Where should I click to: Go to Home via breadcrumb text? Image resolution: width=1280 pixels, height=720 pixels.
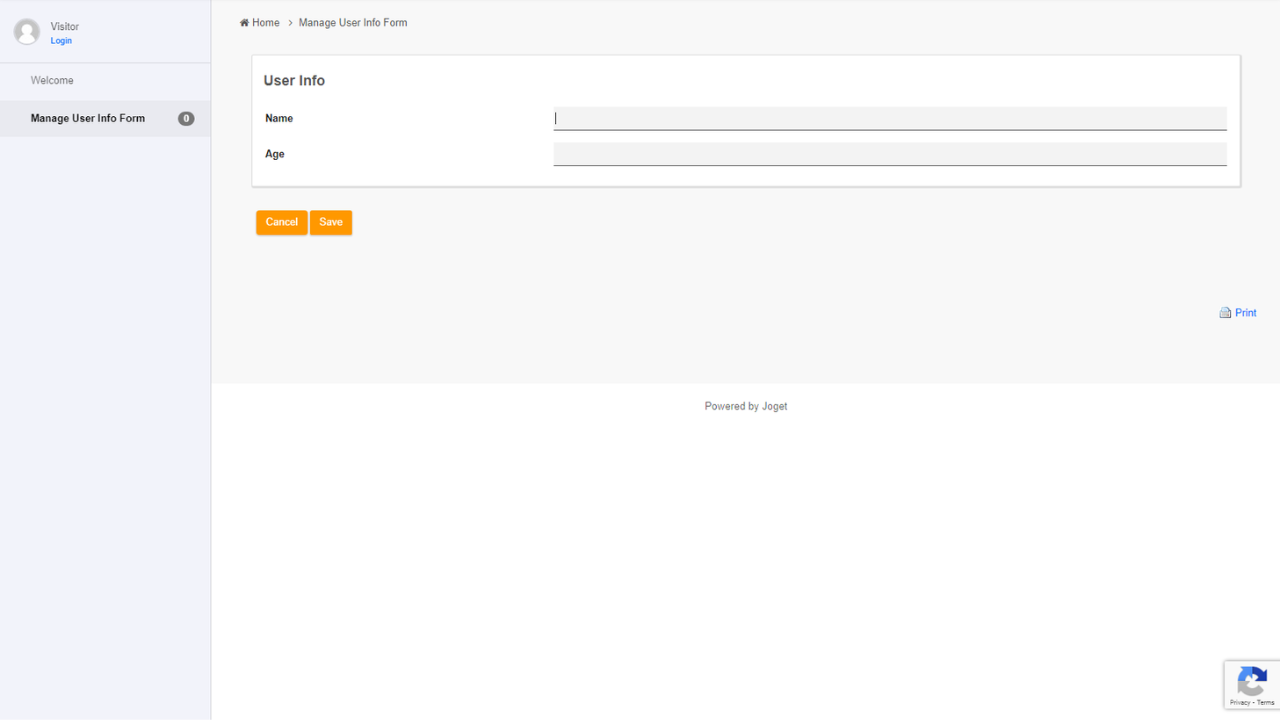click(x=266, y=23)
